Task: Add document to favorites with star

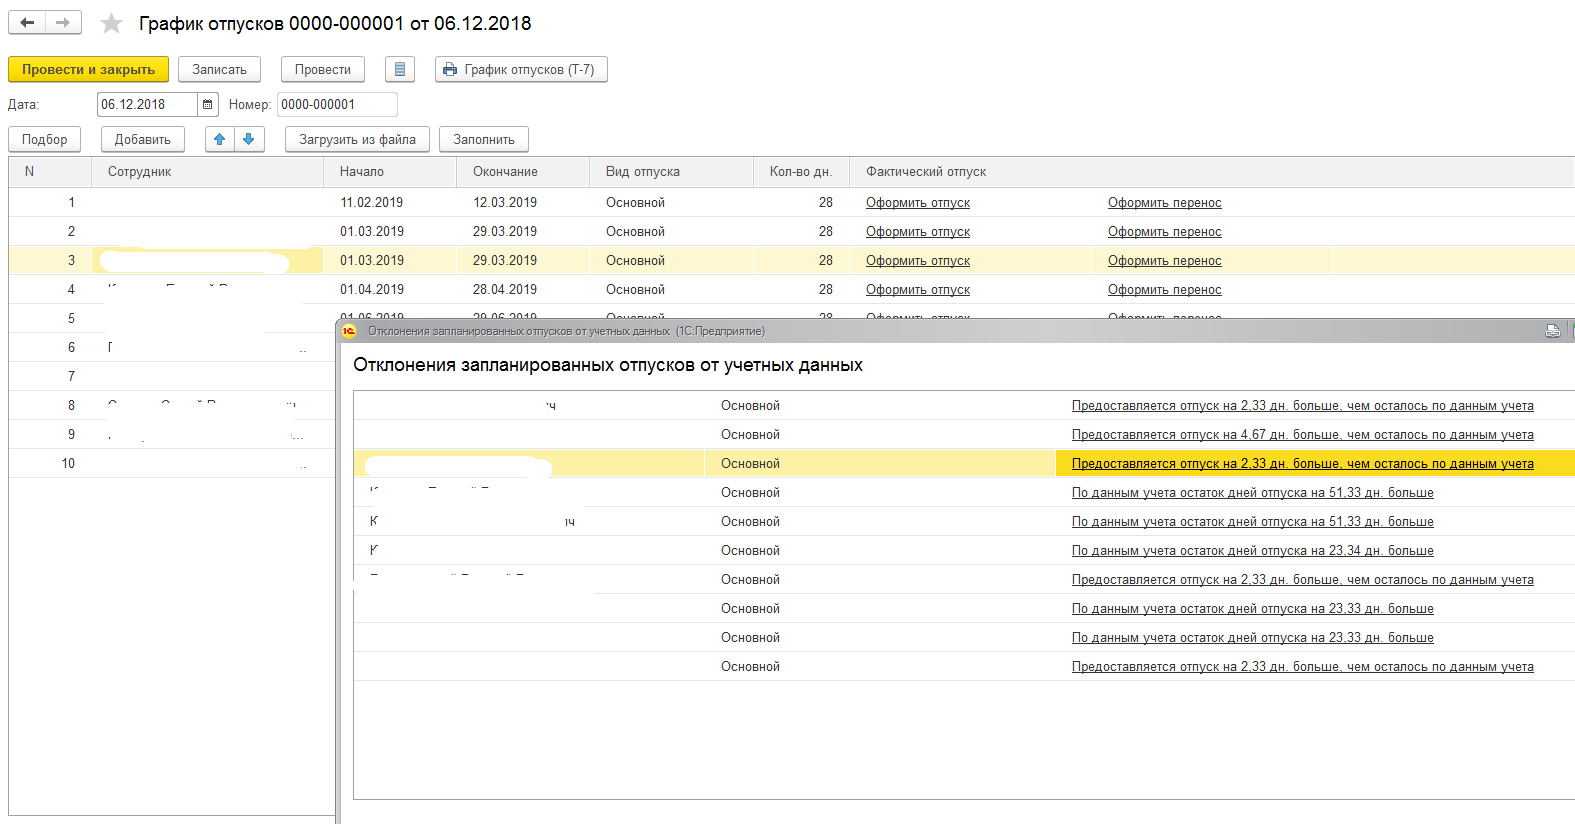Action: click(x=111, y=23)
